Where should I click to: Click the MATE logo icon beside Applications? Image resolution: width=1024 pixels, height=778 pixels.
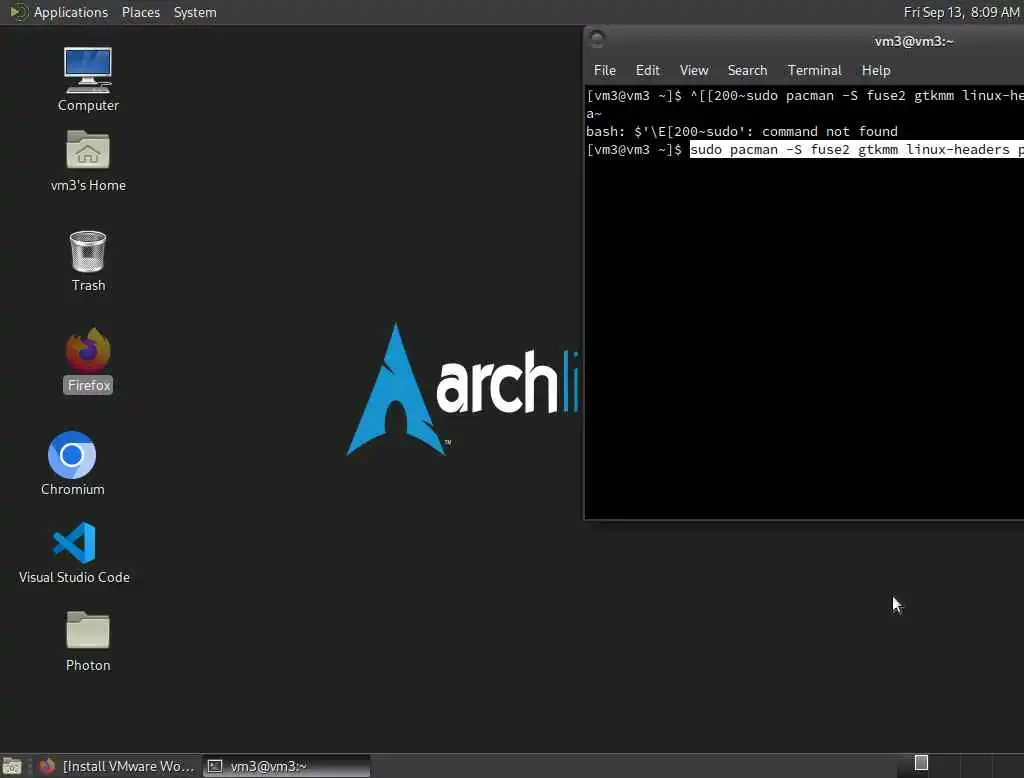[x=18, y=12]
